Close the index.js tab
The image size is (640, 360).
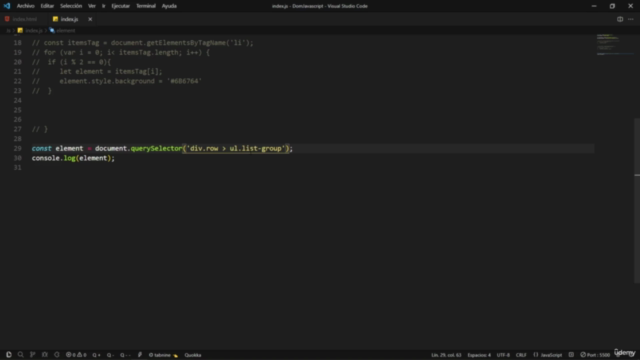click(x=90, y=19)
